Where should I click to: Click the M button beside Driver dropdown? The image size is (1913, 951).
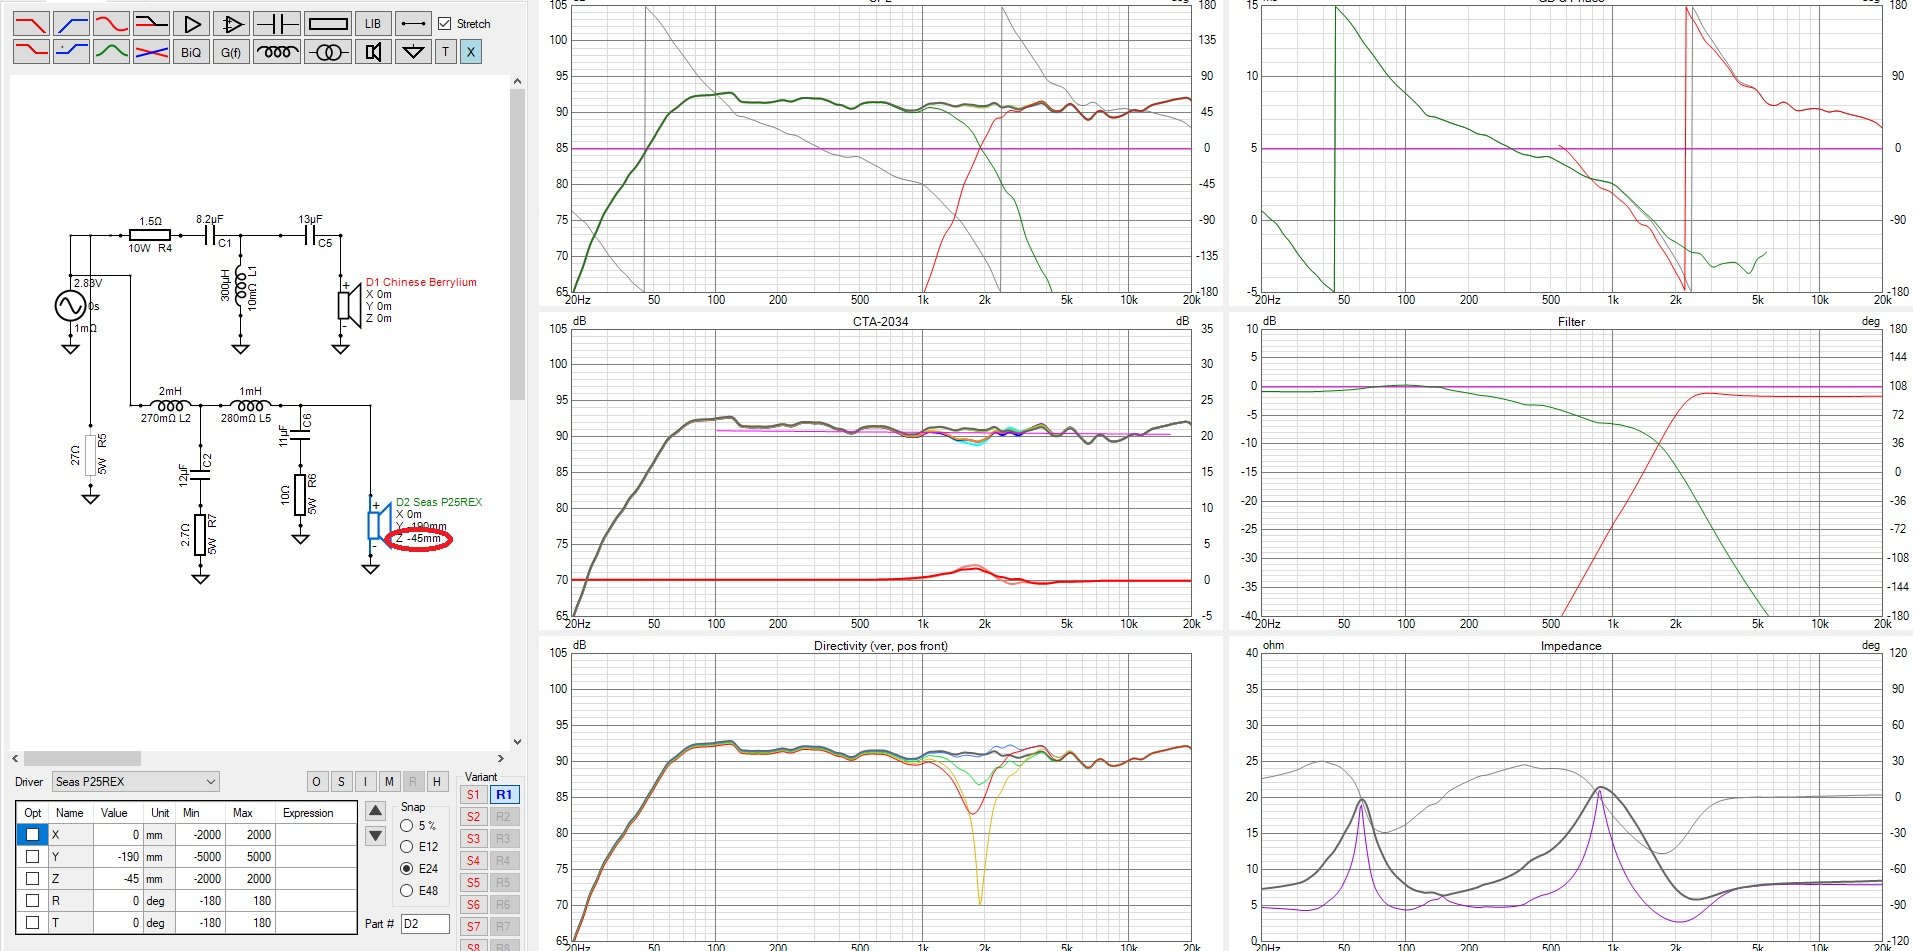[389, 782]
